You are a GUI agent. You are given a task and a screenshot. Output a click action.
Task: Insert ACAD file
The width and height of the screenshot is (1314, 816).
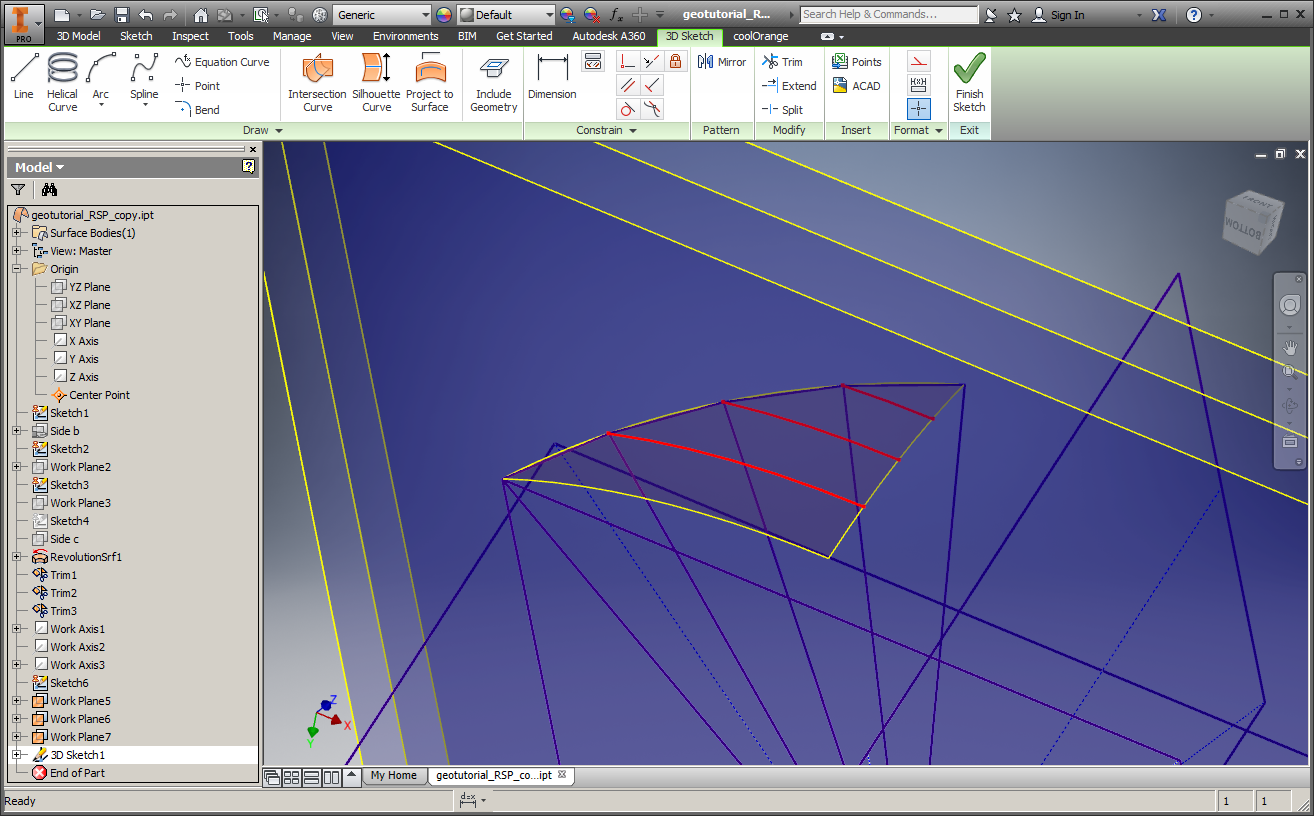click(856, 86)
